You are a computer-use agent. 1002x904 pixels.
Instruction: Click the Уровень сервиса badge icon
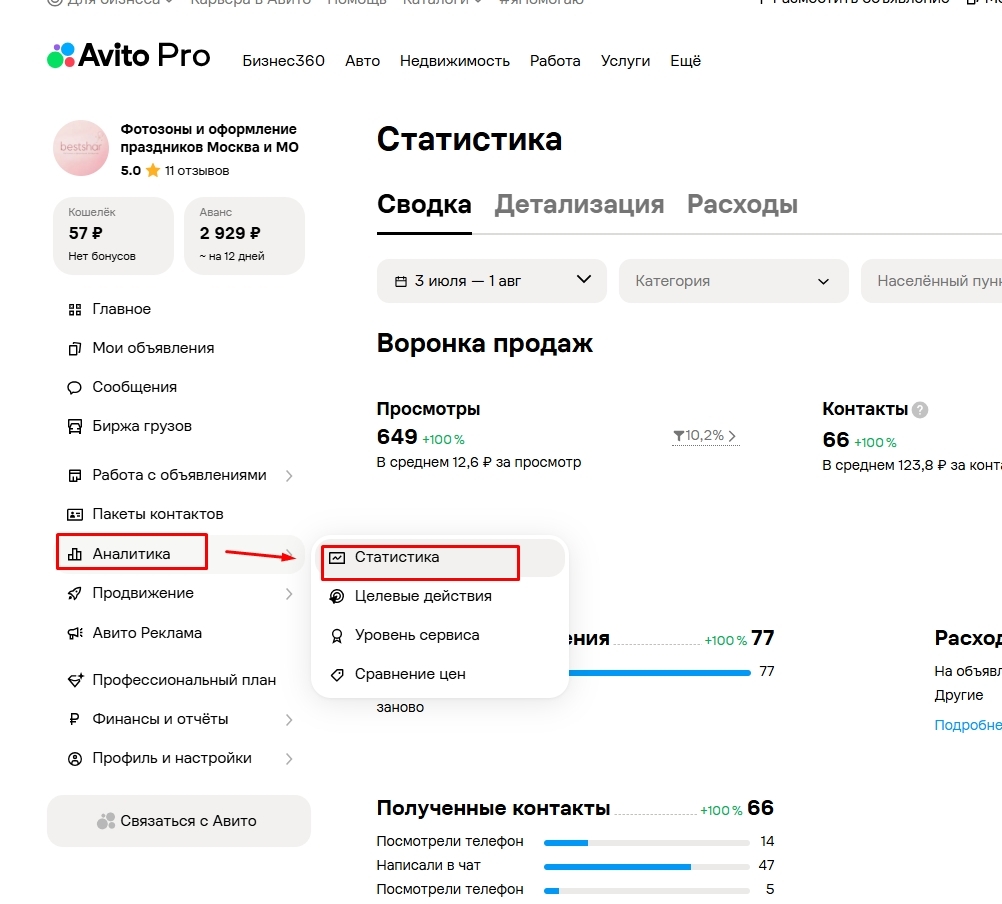[336, 636]
